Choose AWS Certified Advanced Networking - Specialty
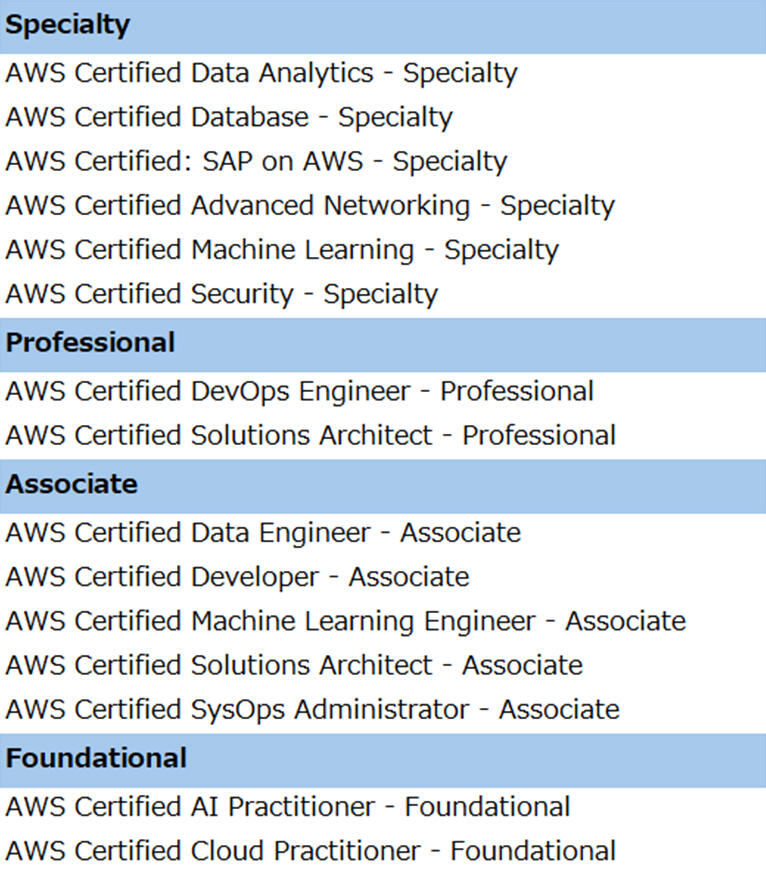 tap(310, 206)
